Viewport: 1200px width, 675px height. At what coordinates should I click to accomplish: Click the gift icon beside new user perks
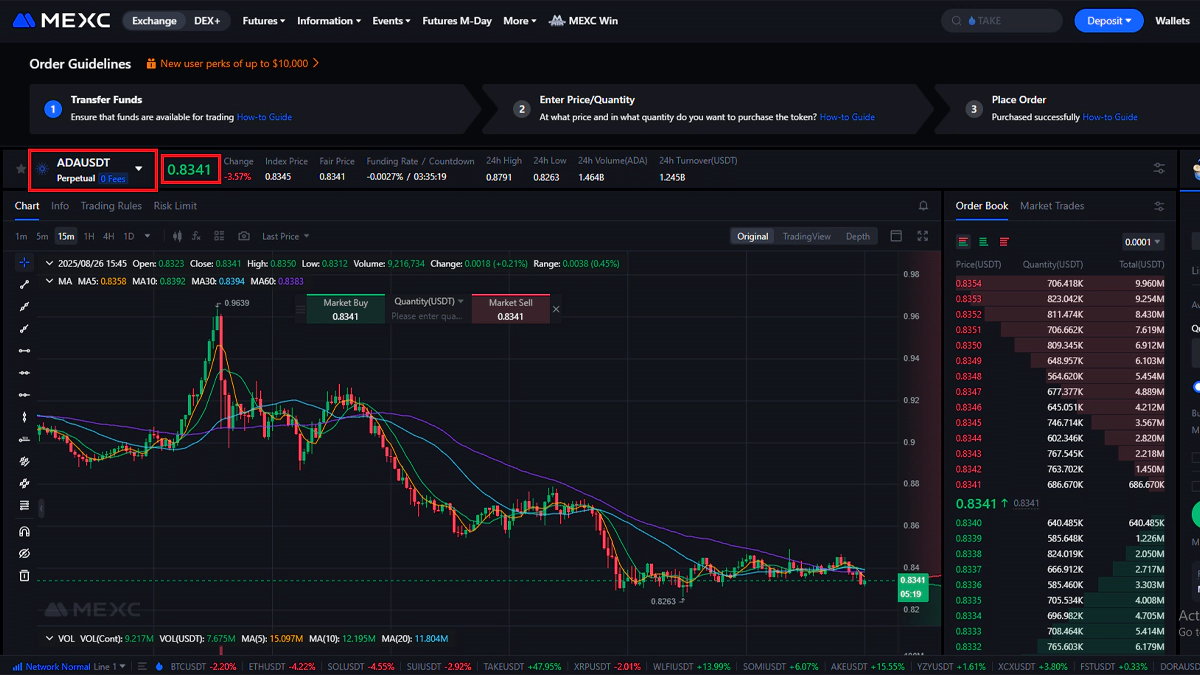tap(152, 63)
